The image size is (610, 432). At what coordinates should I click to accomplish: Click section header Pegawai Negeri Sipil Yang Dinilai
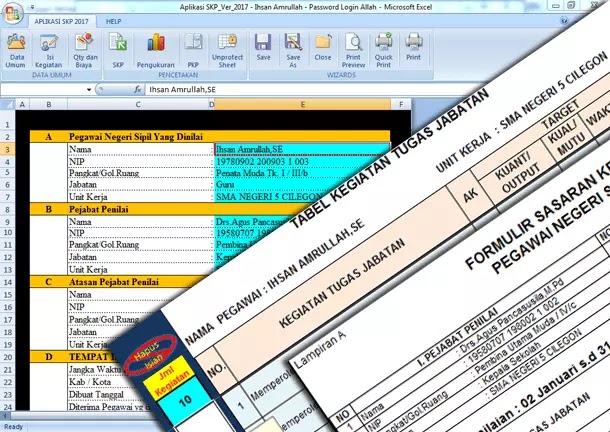point(136,137)
